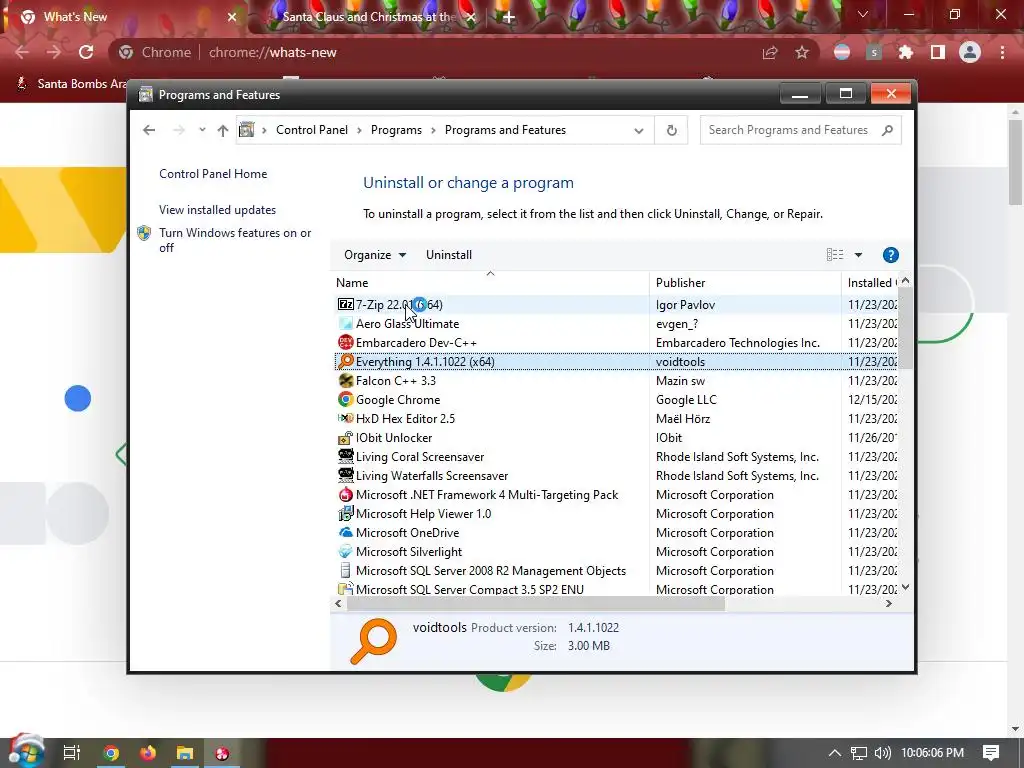This screenshot has height=768, width=1024.
Task: Click the Uninstall toolbar button
Action: (449, 255)
